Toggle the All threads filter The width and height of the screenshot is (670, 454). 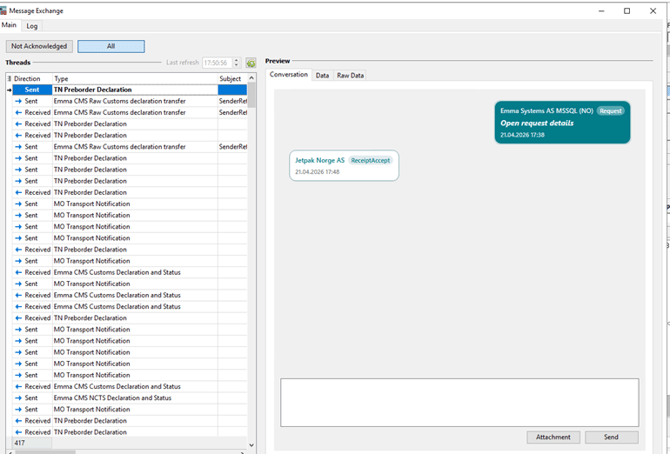(x=111, y=46)
